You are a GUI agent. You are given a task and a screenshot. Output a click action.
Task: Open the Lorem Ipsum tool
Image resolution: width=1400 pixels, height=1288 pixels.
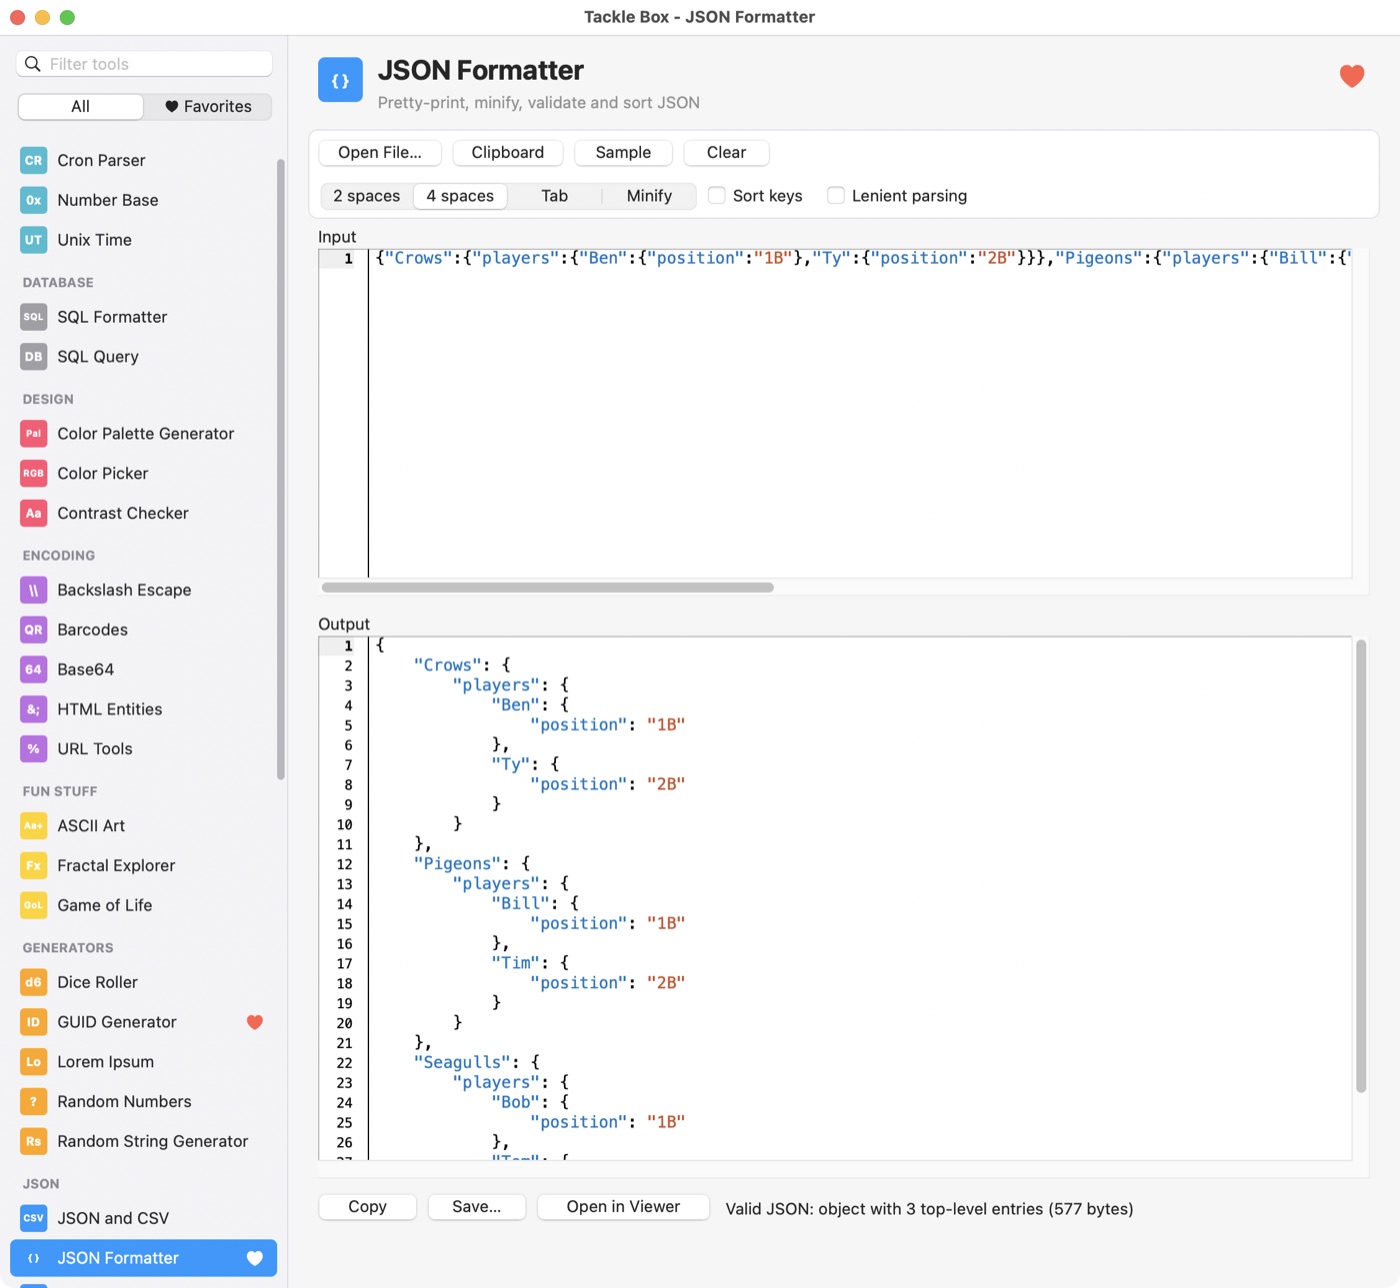145,1062
